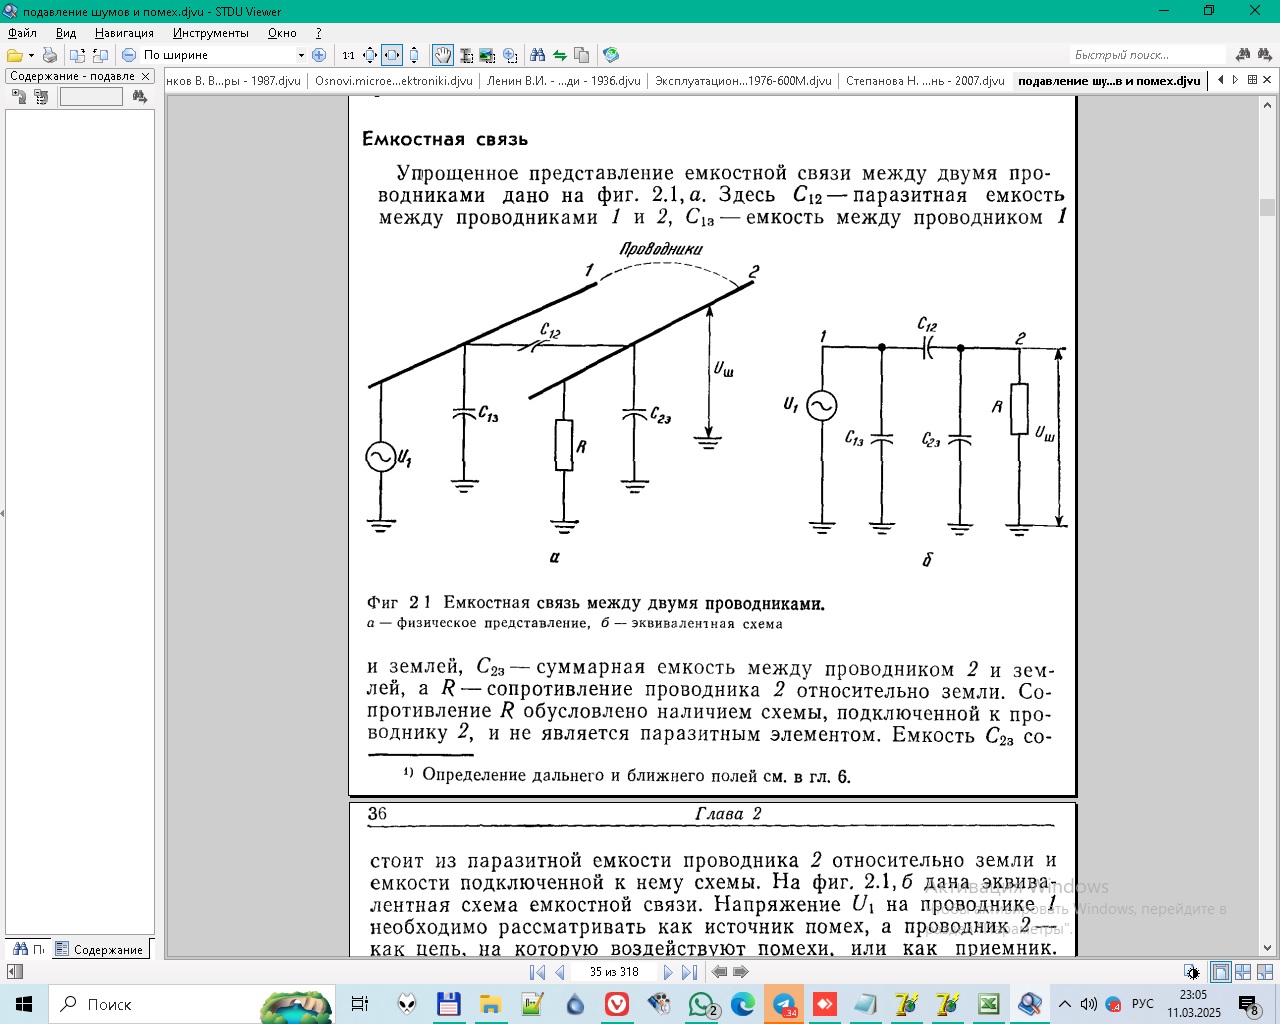Click the contents panel search input box
This screenshot has width=1280, height=1024.
point(91,97)
